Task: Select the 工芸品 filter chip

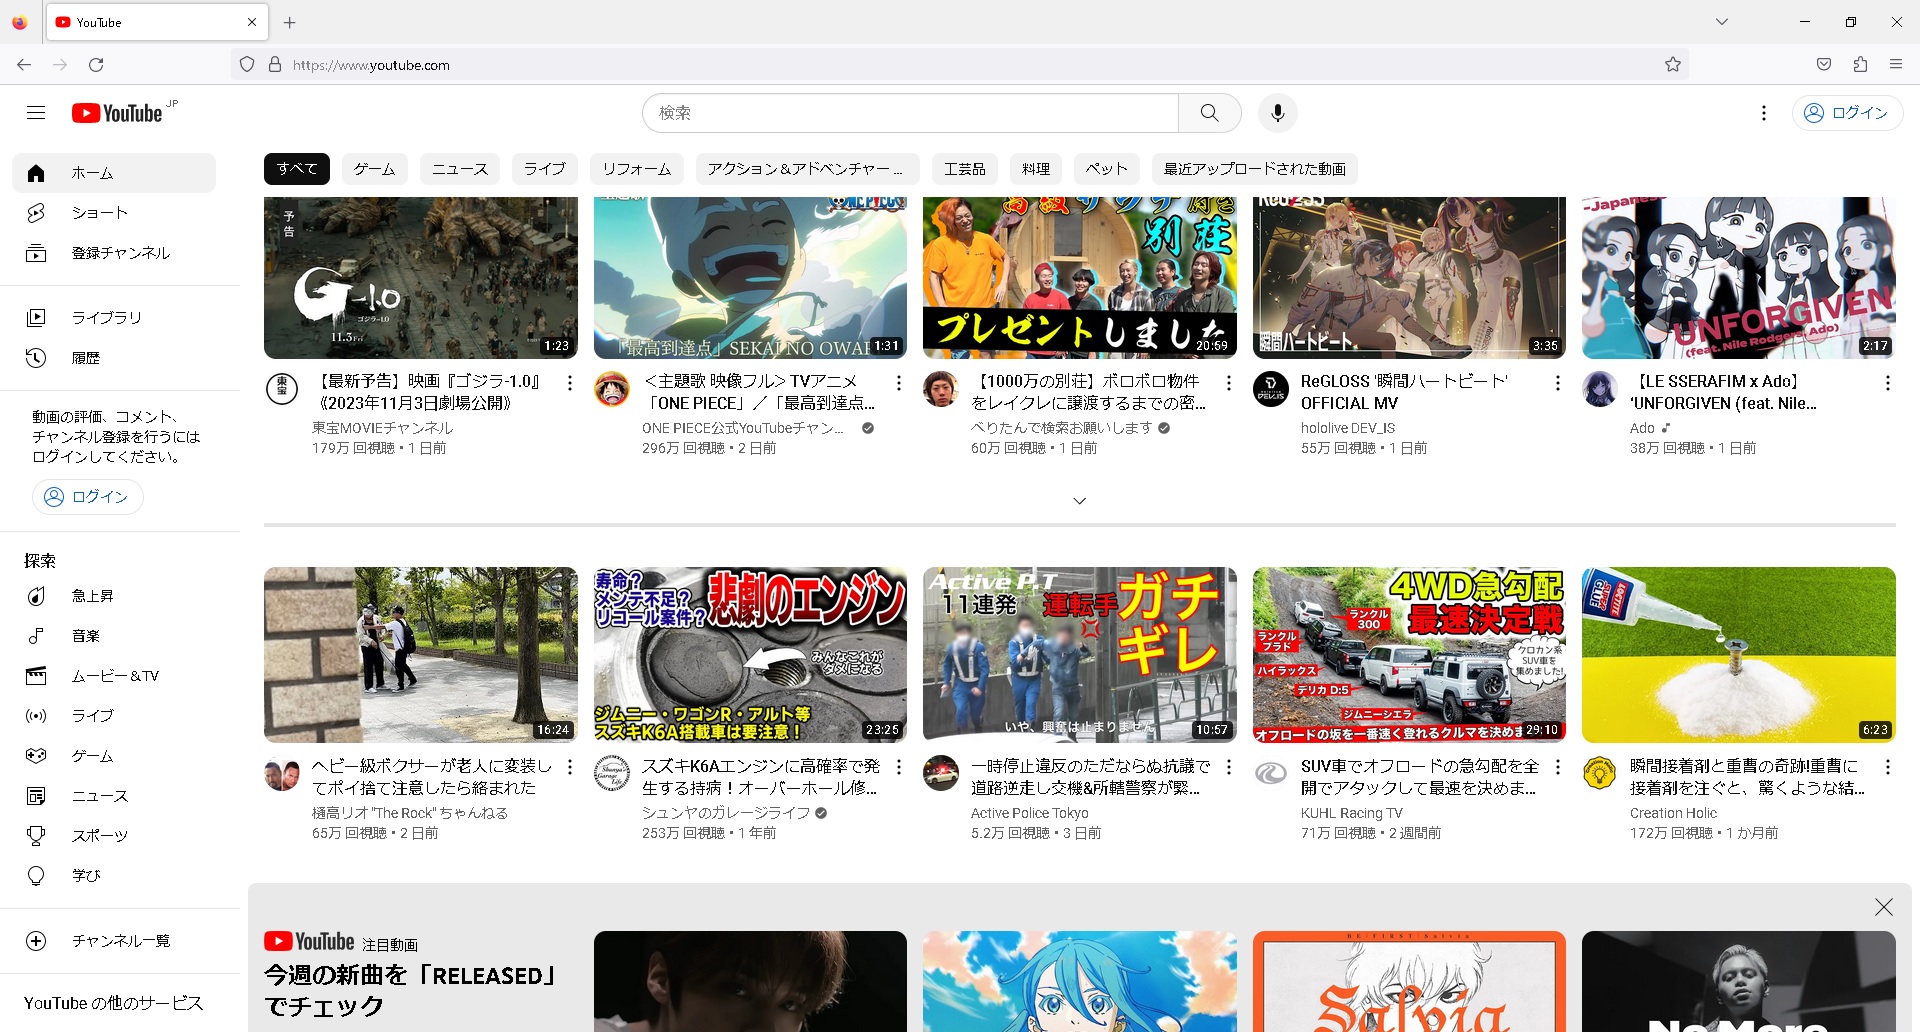Action: [x=965, y=169]
